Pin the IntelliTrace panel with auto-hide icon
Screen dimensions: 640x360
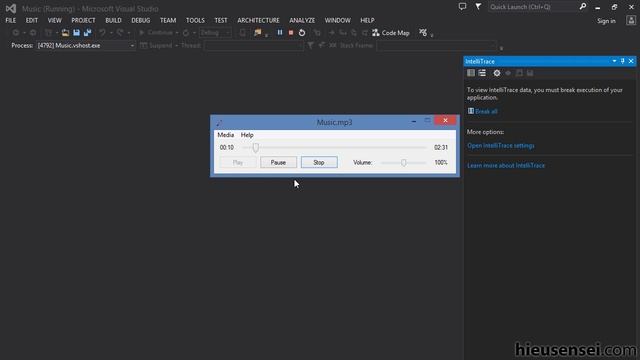(x=622, y=61)
